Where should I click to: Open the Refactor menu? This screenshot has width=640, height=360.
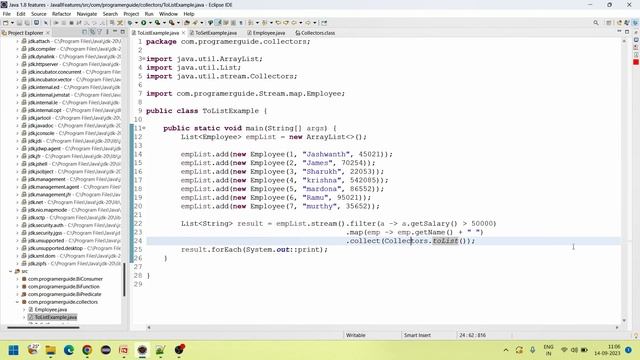coord(62,14)
